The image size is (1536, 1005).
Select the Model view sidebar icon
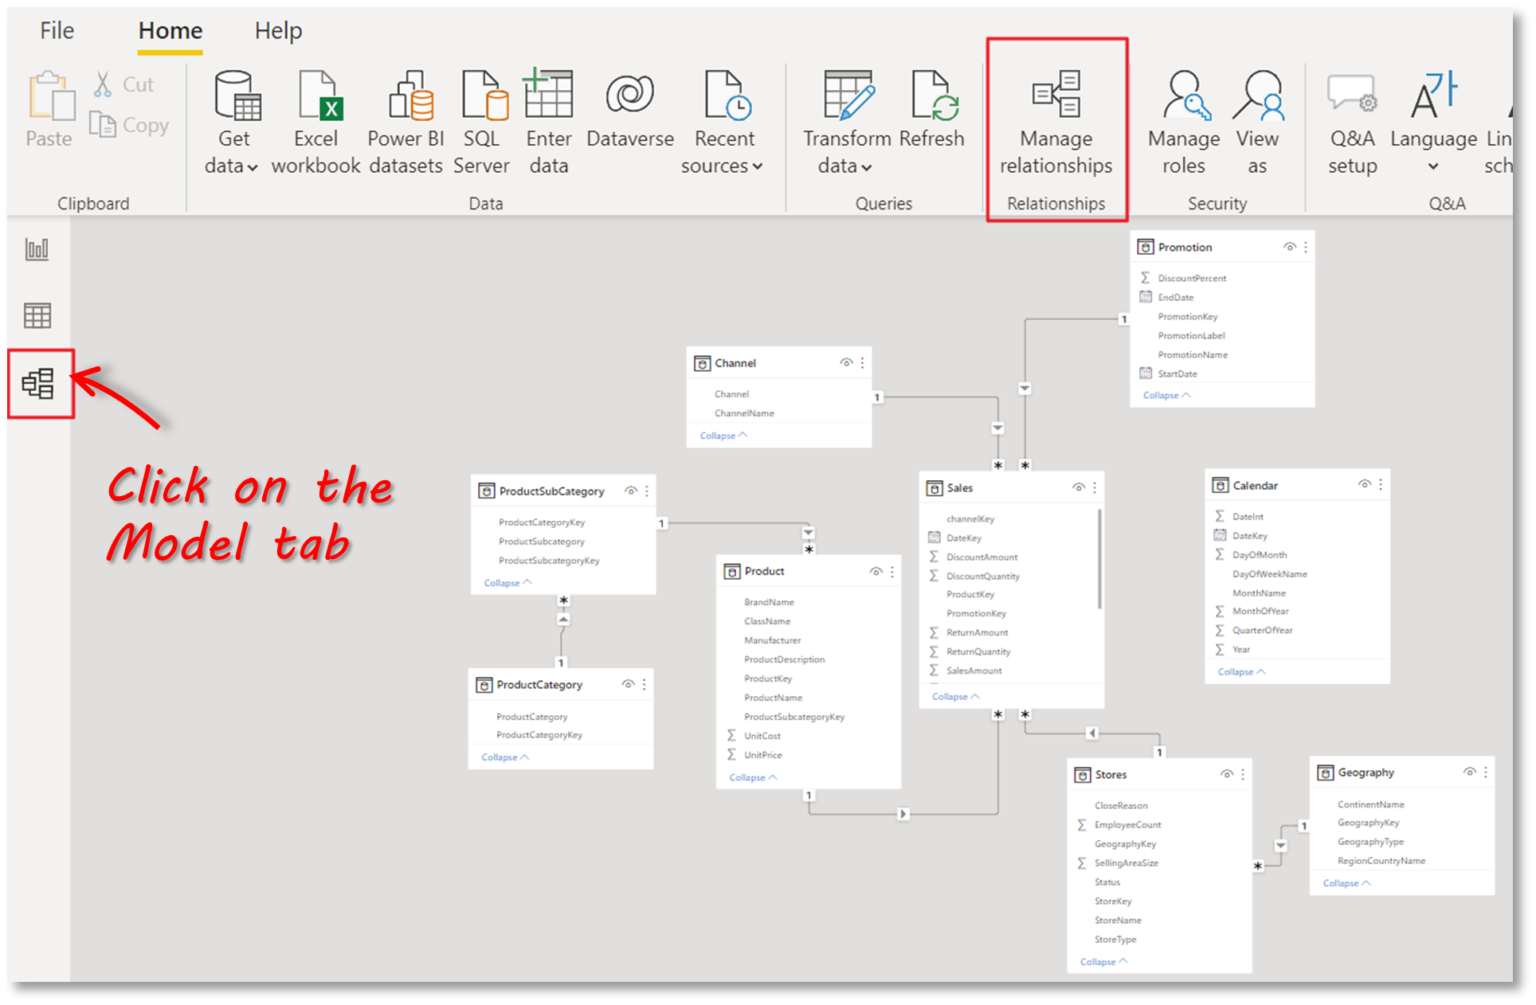point(40,381)
